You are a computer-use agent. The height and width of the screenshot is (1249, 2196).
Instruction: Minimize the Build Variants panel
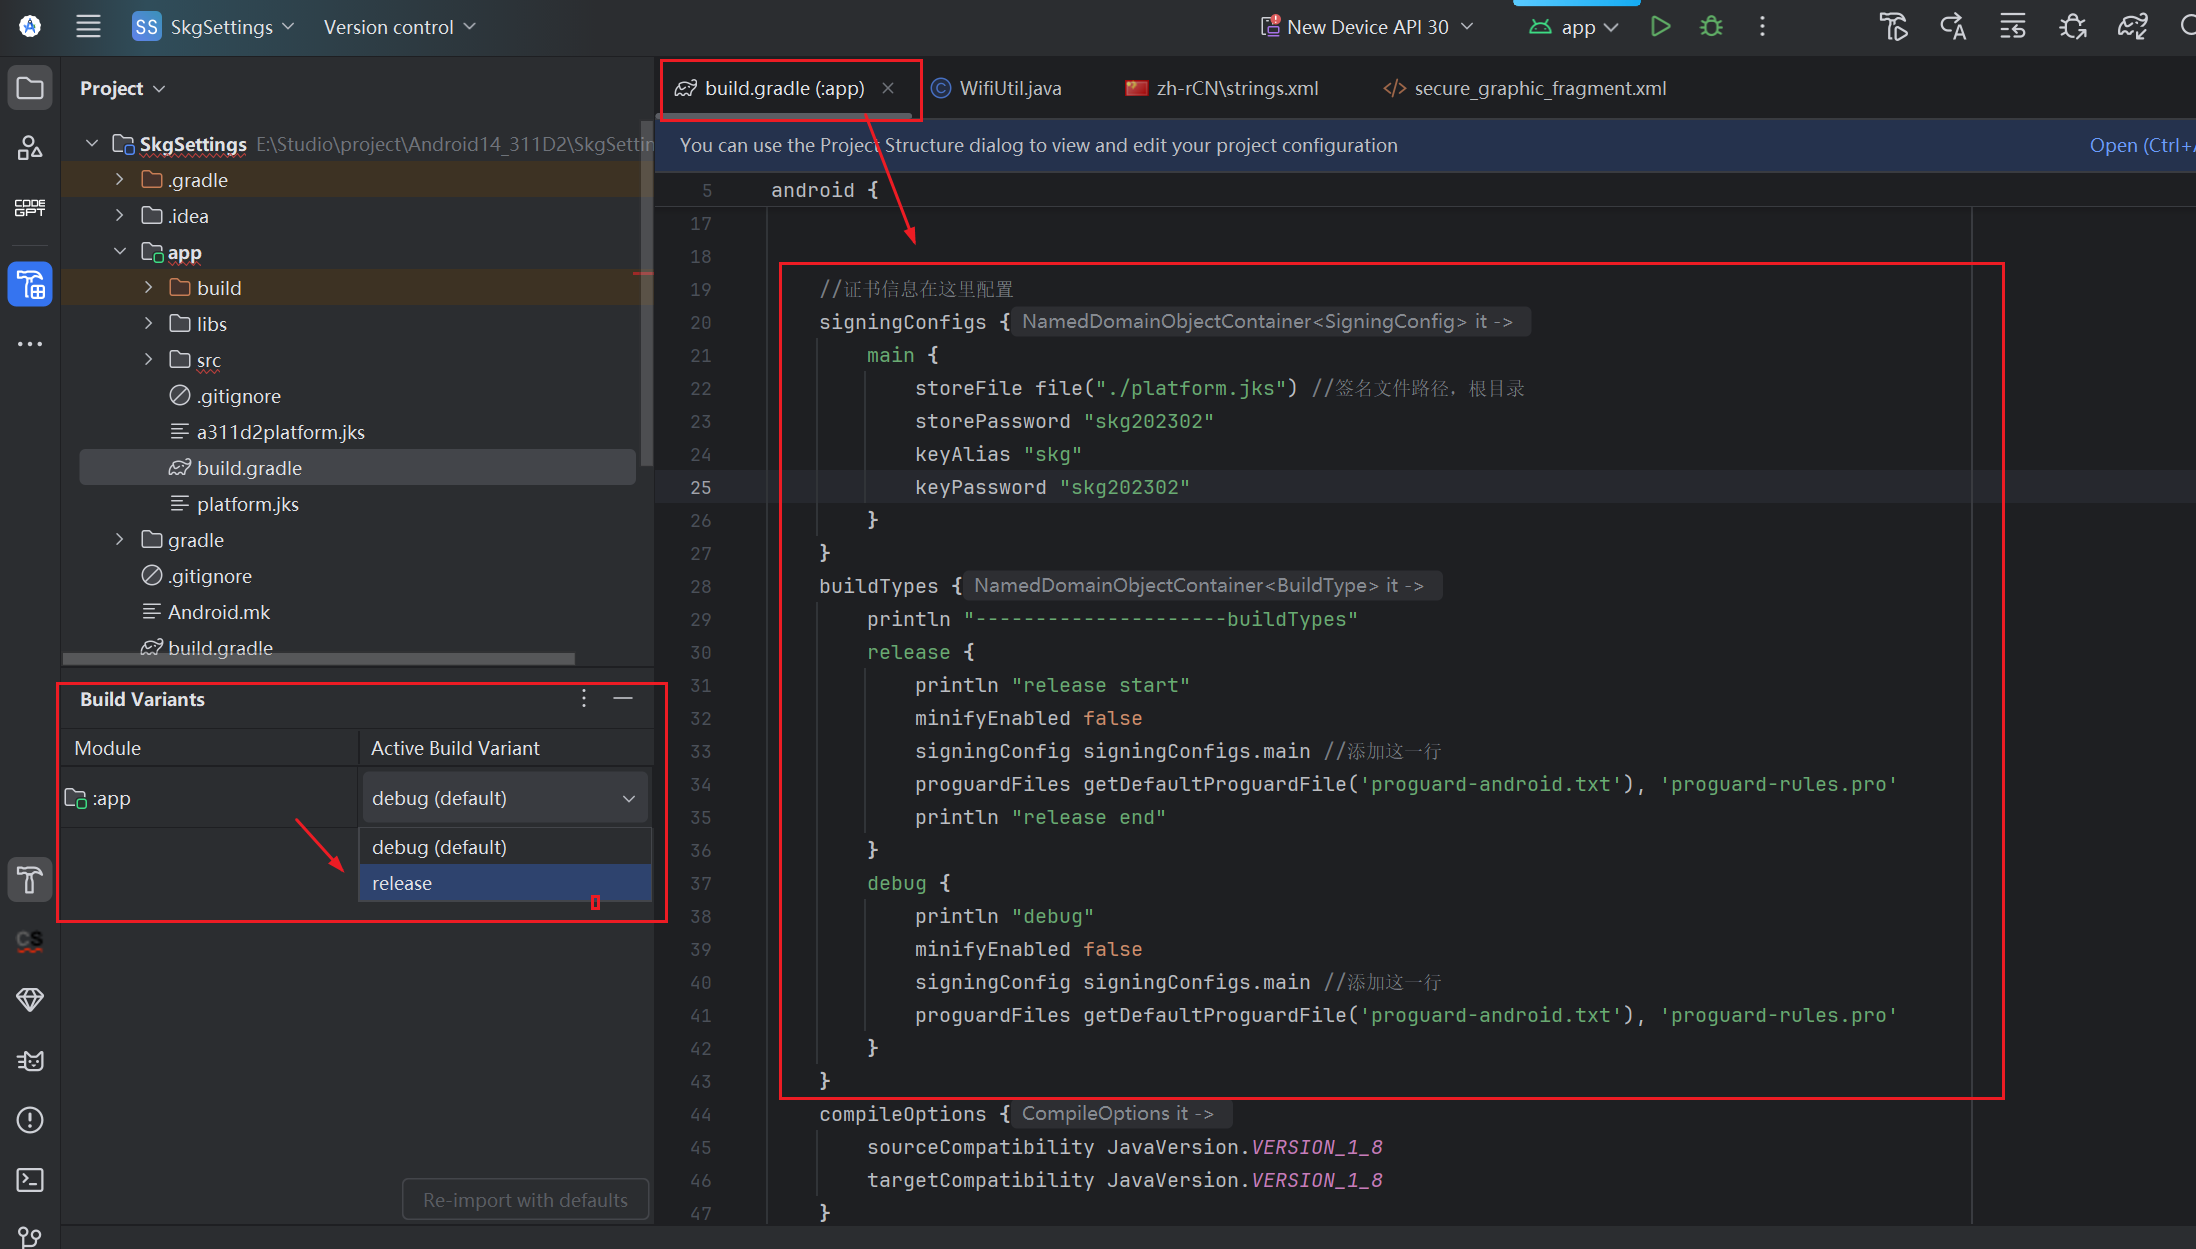pyautogui.click(x=623, y=699)
